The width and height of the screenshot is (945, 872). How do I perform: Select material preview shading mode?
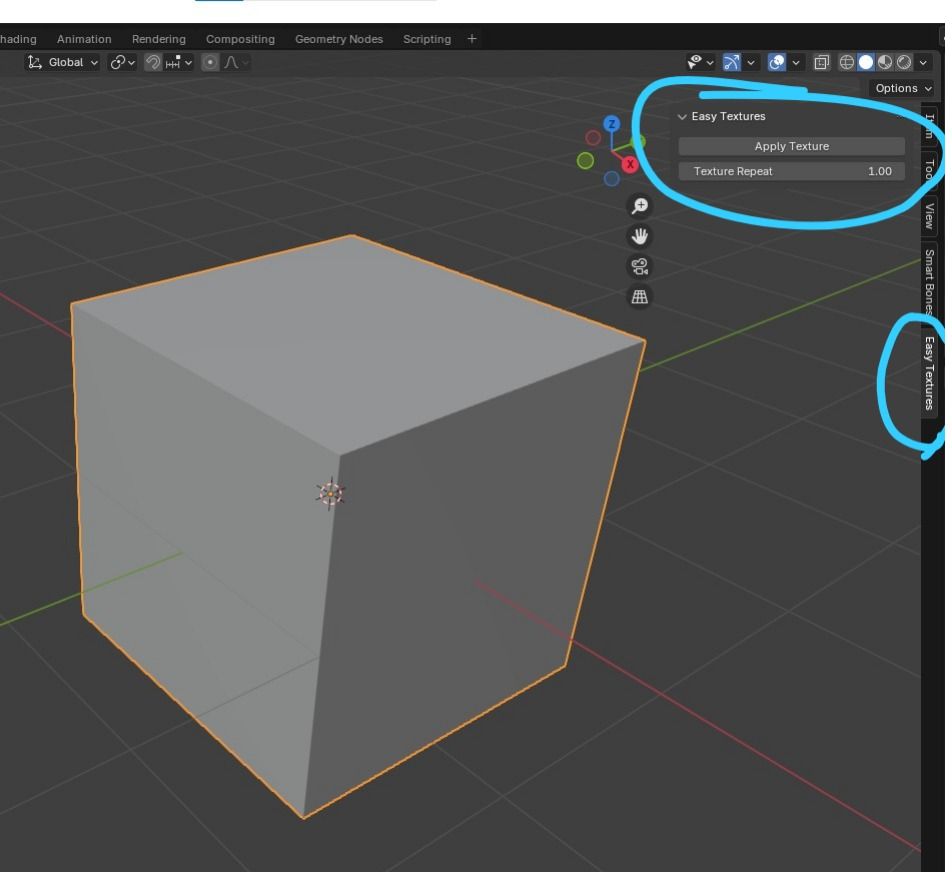(x=884, y=62)
